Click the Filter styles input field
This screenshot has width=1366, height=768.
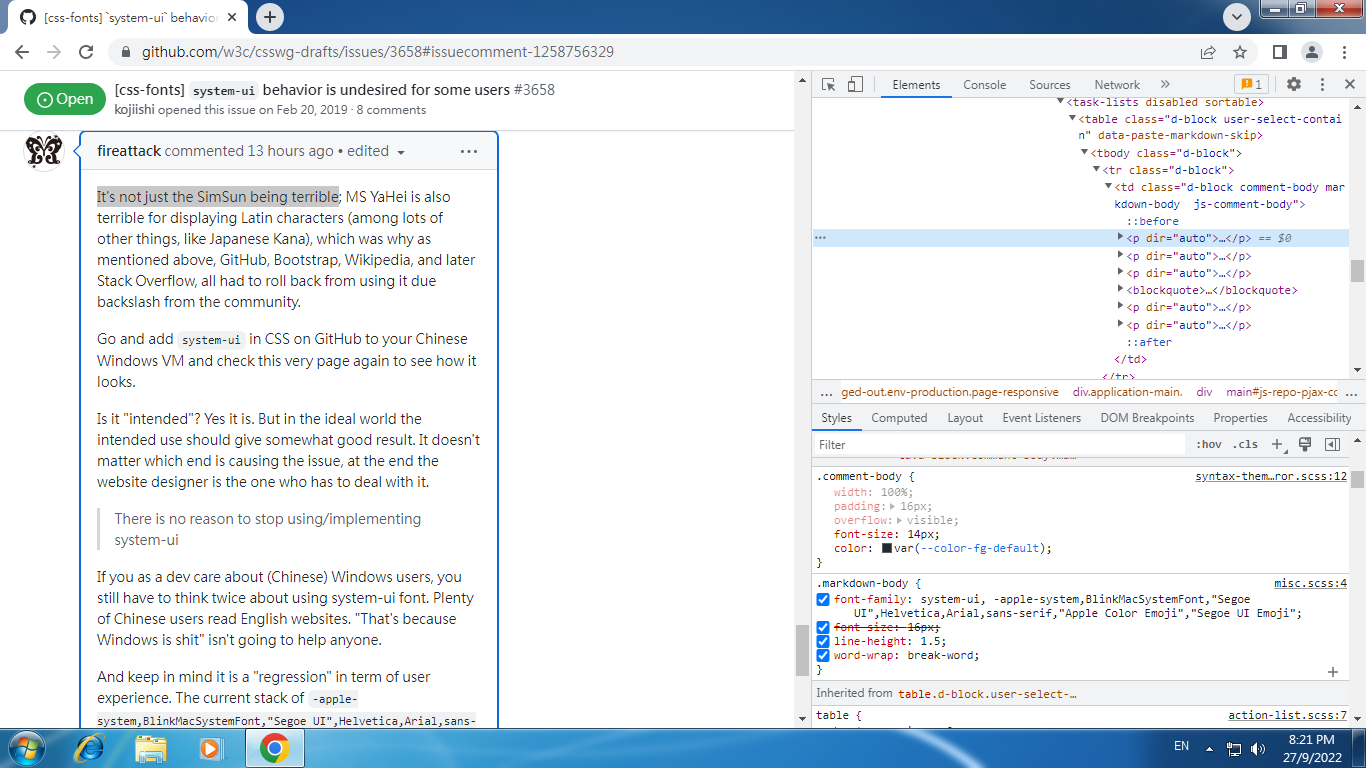pyautogui.click(x=1000, y=445)
